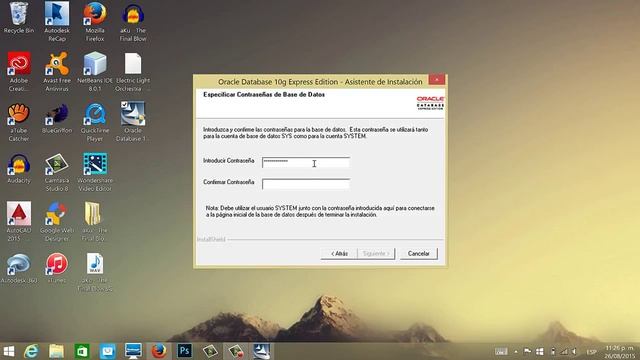Screen dimensions: 640x360
Task: Click the Siguiente button
Action: (376, 253)
